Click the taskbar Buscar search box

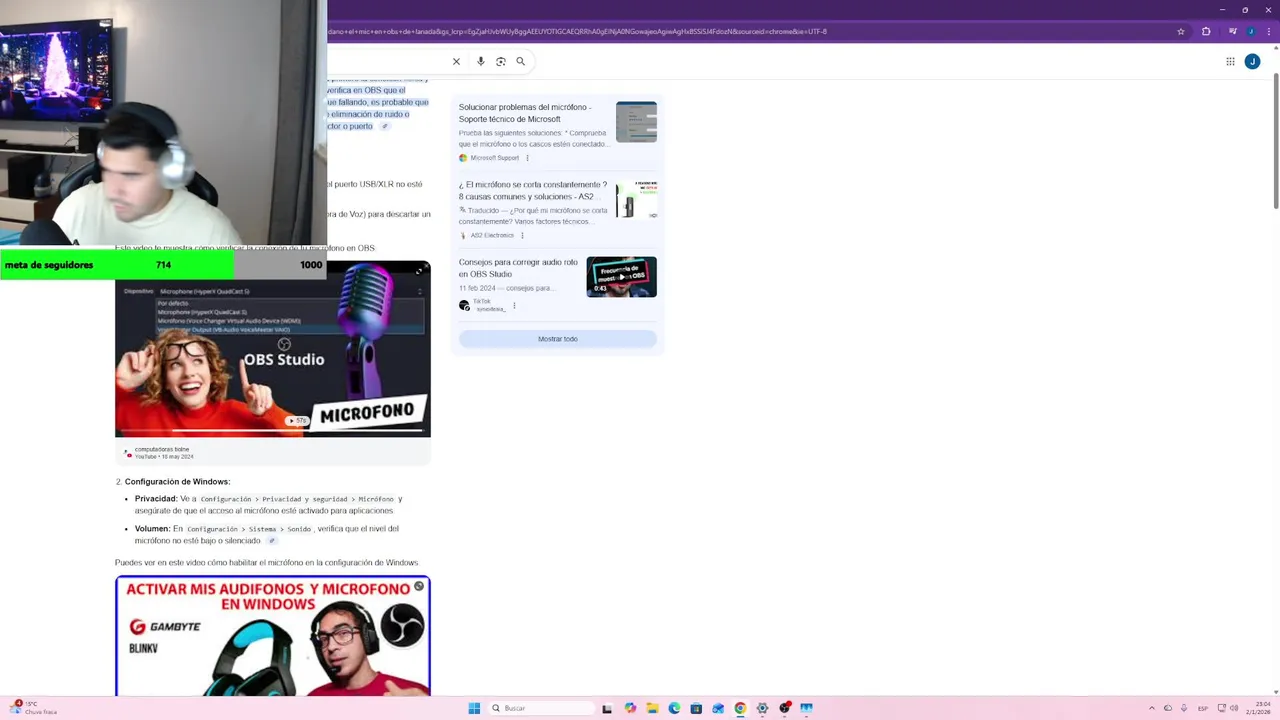pos(540,708)
